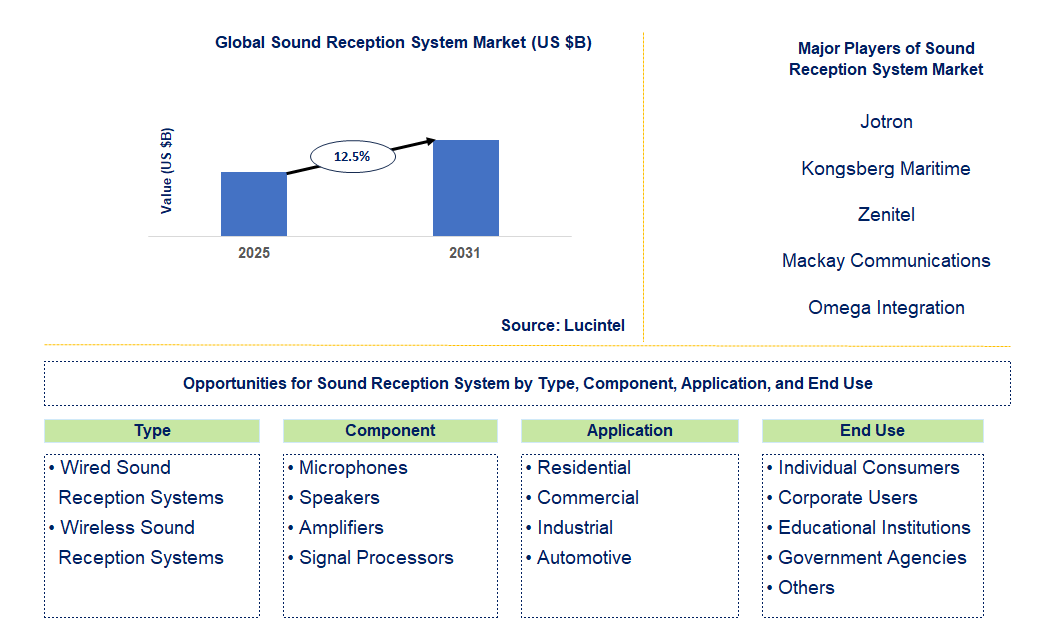Click the 'Major Players of Sound Reception System Market' heading
1037x630 pixels.
coord(886,59)
